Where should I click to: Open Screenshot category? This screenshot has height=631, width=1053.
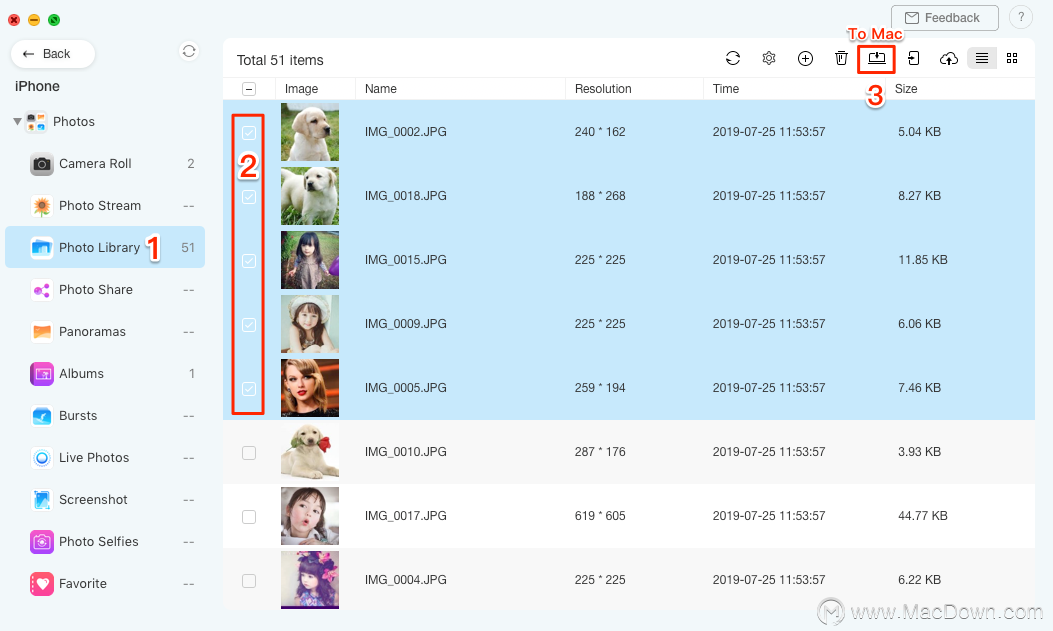pyautogui.click(x=105, y=499)
